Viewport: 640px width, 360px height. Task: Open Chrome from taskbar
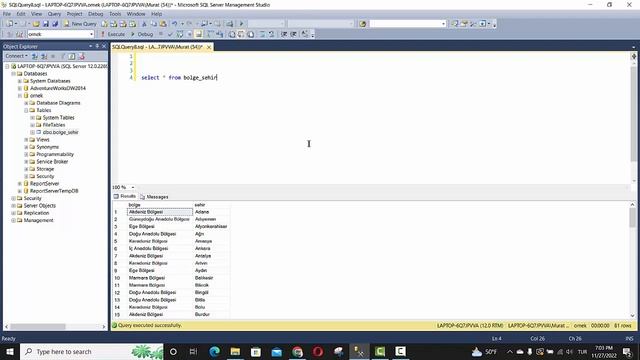click(x=297, y=351)
